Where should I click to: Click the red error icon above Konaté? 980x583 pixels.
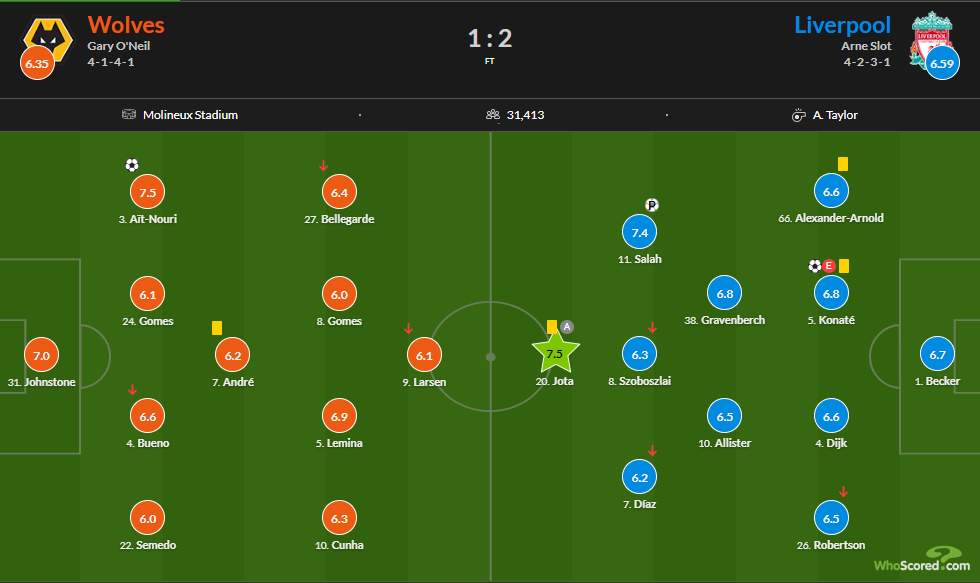(x=829, y=266)
